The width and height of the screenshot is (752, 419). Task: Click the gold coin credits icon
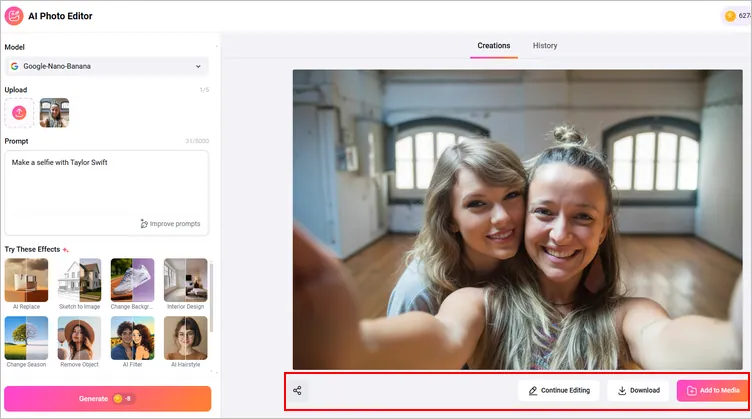(x=730, y=16)
